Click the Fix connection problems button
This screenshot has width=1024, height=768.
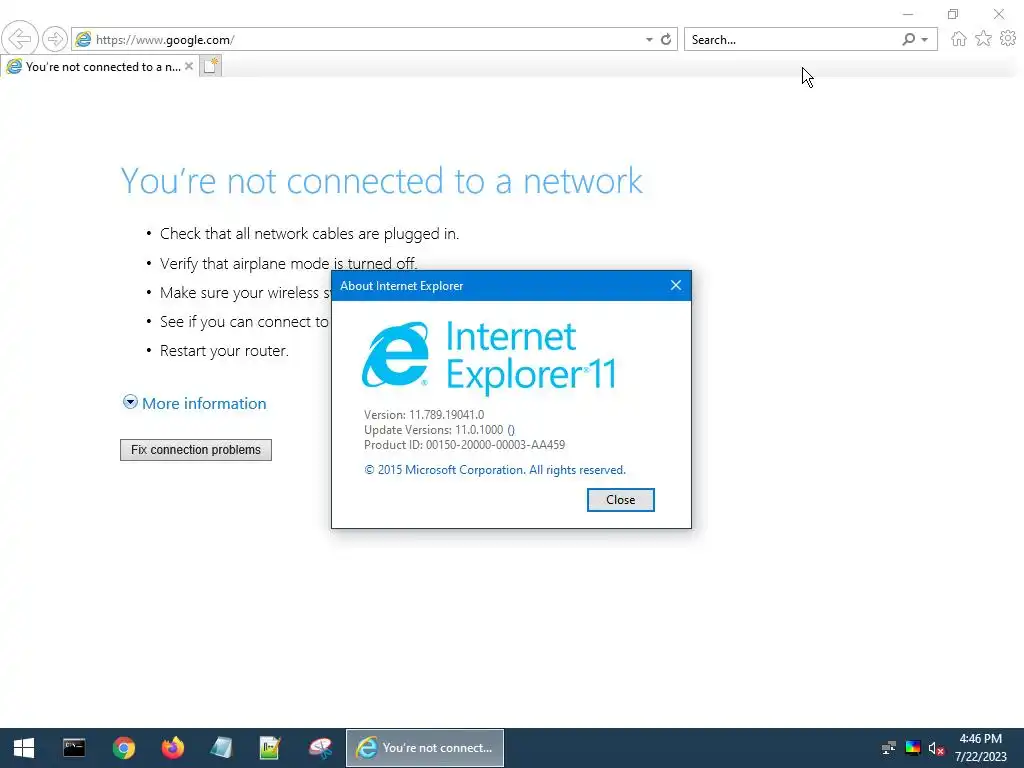(196, 450)
